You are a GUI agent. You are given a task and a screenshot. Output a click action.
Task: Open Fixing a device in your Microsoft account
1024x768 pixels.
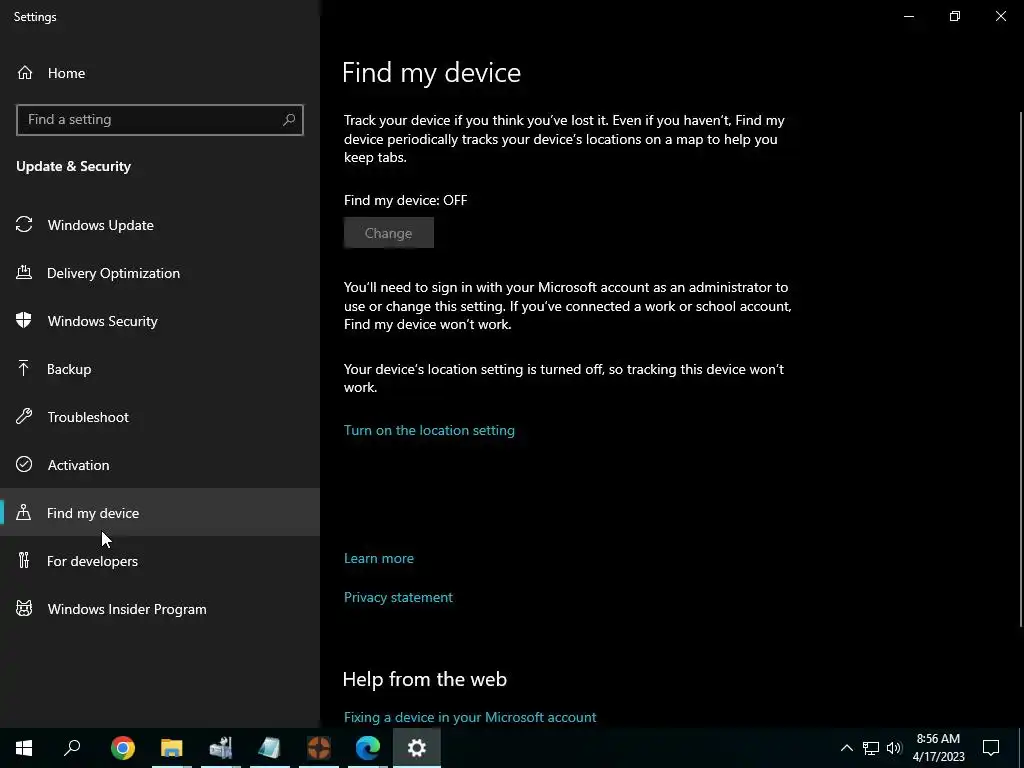pos(470,717)
